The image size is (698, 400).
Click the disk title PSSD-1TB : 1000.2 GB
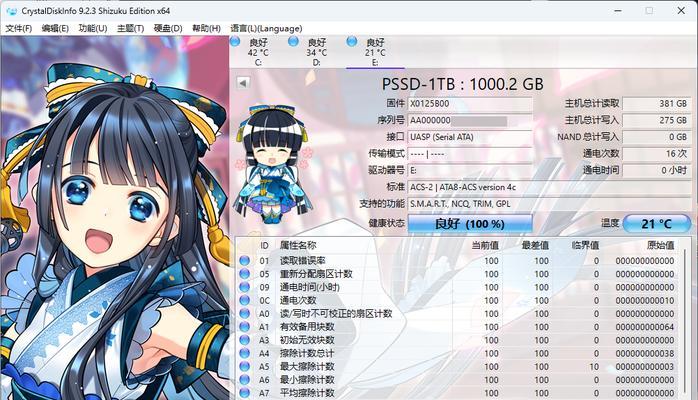tap(463, 84)
